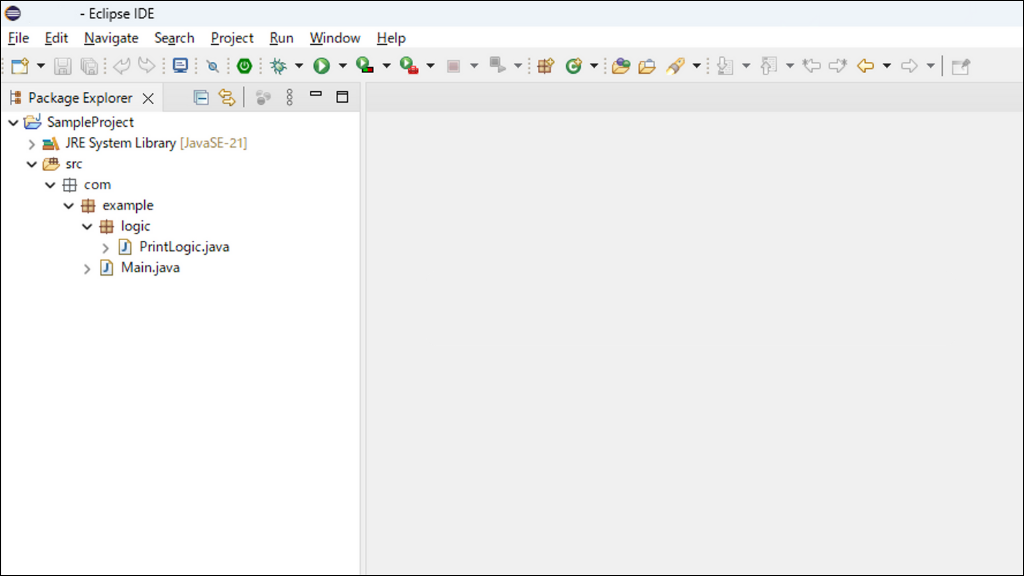Click the Previous Annotation icon
This screenshot has height=576, width=1024.
coord(769,66)
